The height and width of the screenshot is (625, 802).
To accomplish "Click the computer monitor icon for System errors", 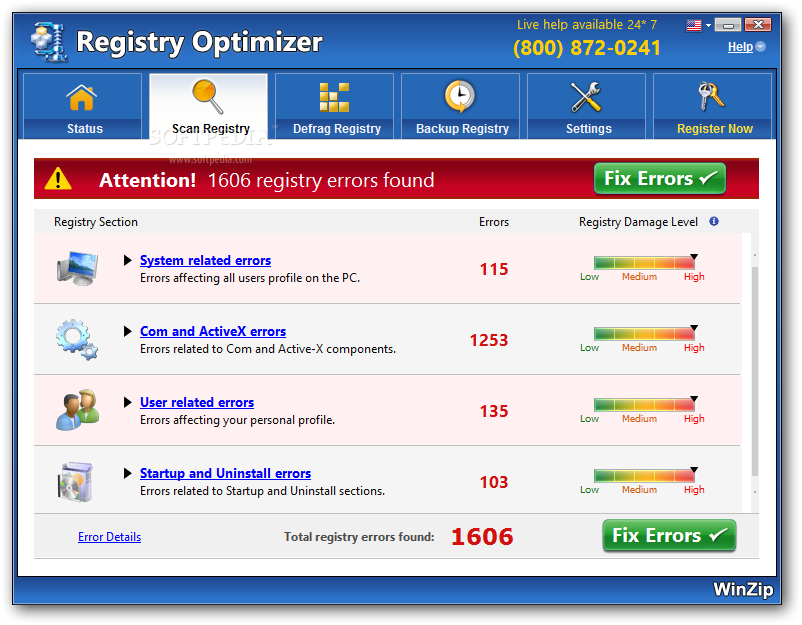I will coord(77,268).
